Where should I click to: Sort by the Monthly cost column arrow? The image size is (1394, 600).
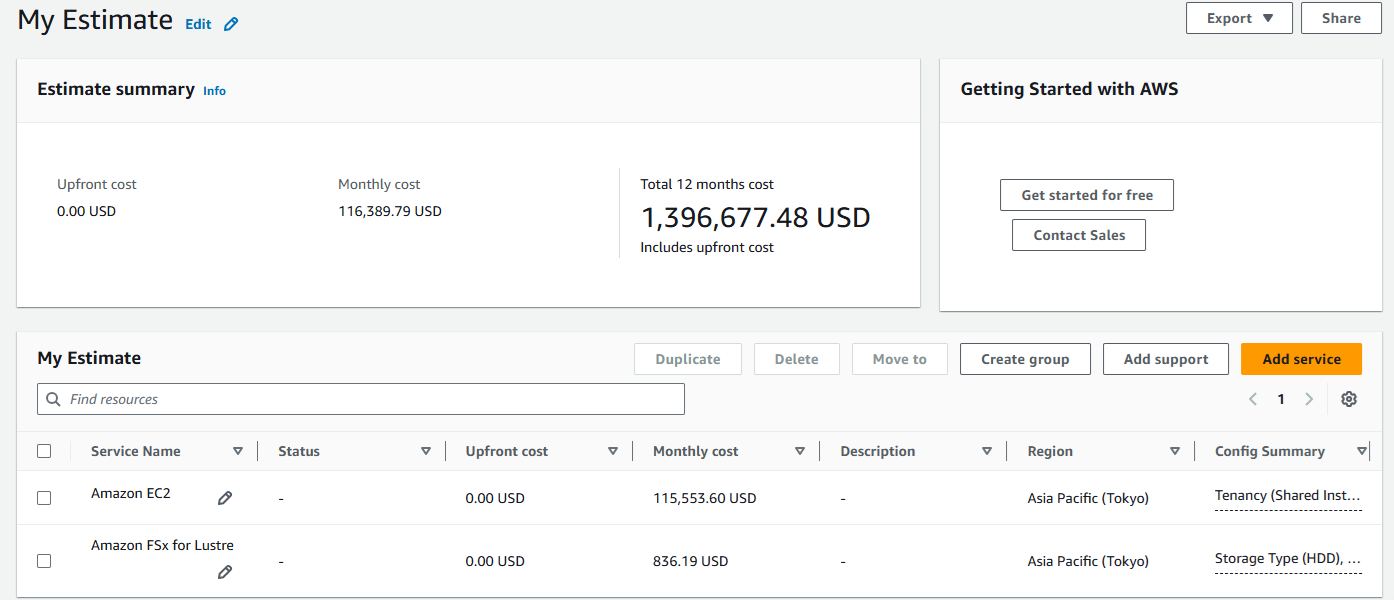(800, 451)
